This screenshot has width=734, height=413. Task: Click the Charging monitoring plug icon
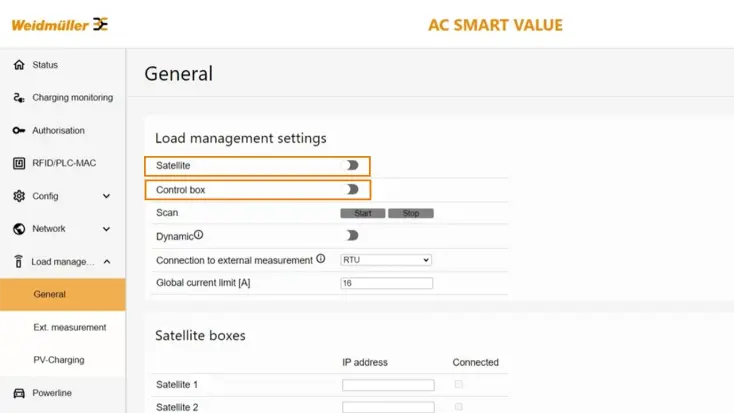click(x=19, y=98)
